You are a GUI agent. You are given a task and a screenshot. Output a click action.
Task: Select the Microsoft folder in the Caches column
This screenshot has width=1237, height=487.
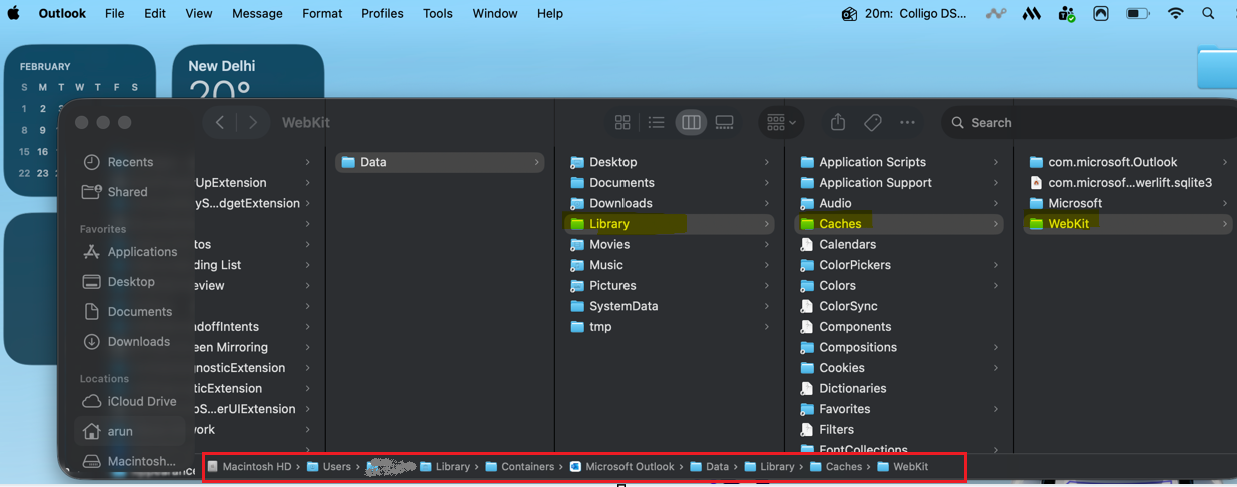pos(1129,203)
